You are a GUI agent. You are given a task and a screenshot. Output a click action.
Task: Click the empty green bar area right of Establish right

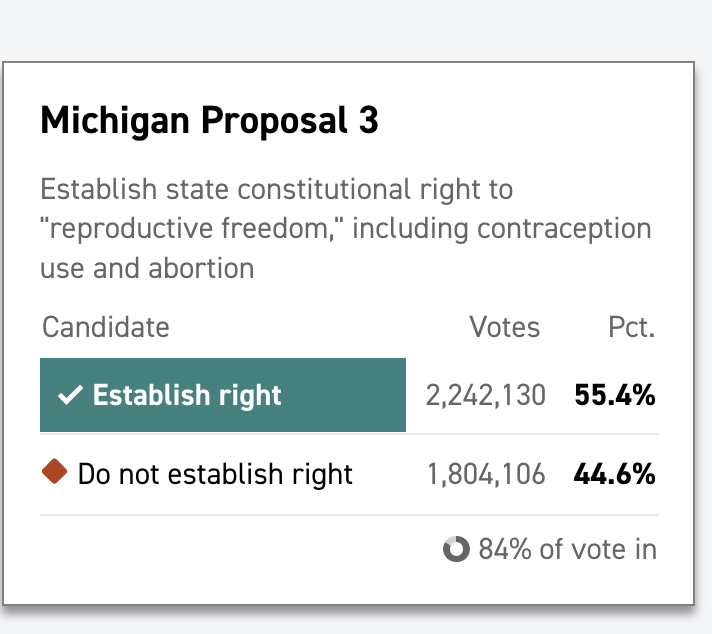click(x=345, y=396)
